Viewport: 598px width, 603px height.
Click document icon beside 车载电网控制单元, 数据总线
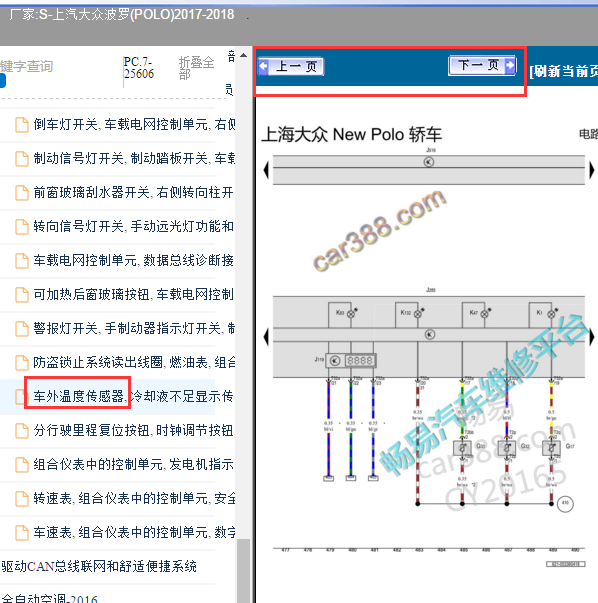(22, 260)
